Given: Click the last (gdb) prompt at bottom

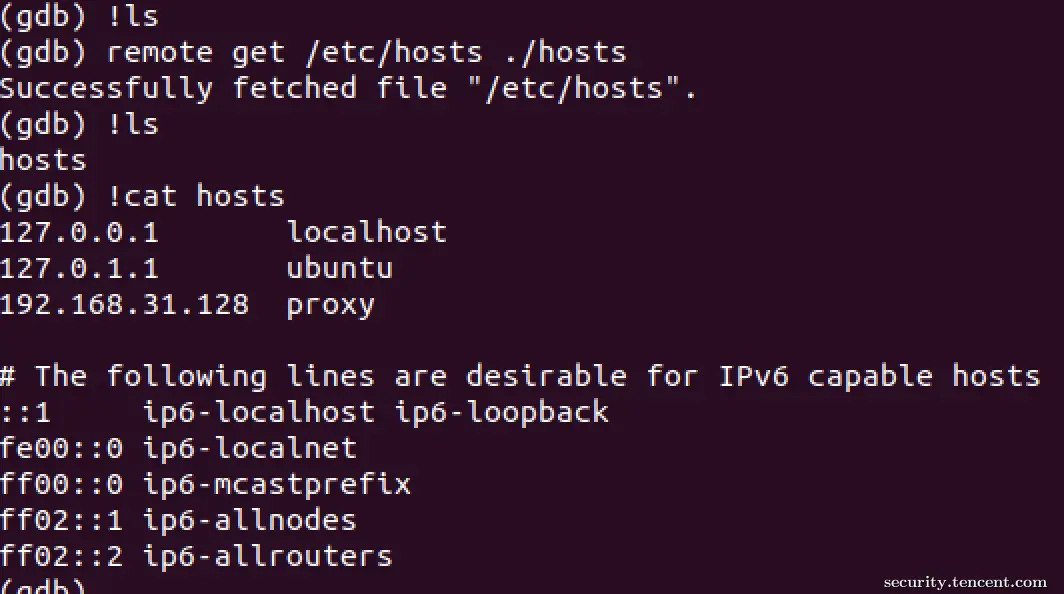Looking at the screenshot, I should pos(43,586).
